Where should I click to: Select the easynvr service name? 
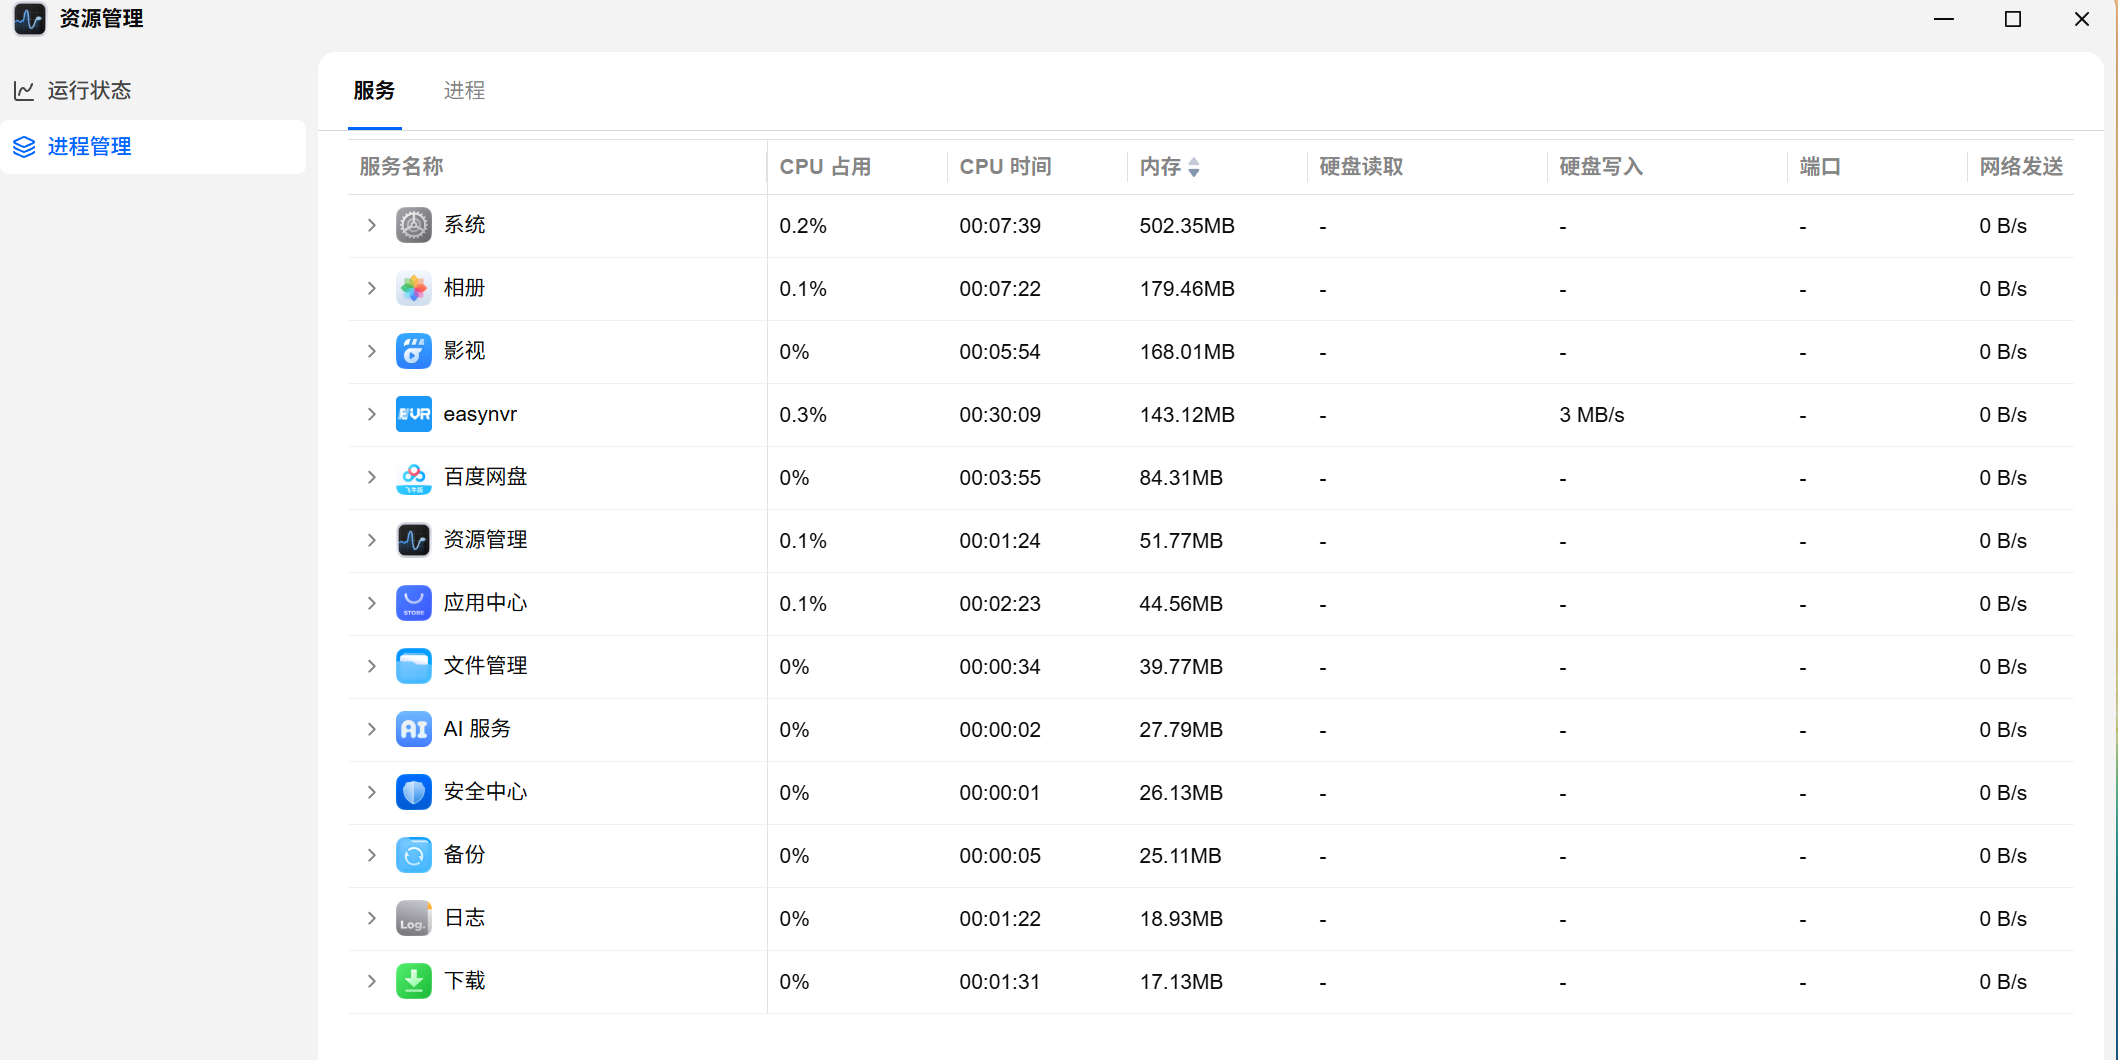coord(480,414)
